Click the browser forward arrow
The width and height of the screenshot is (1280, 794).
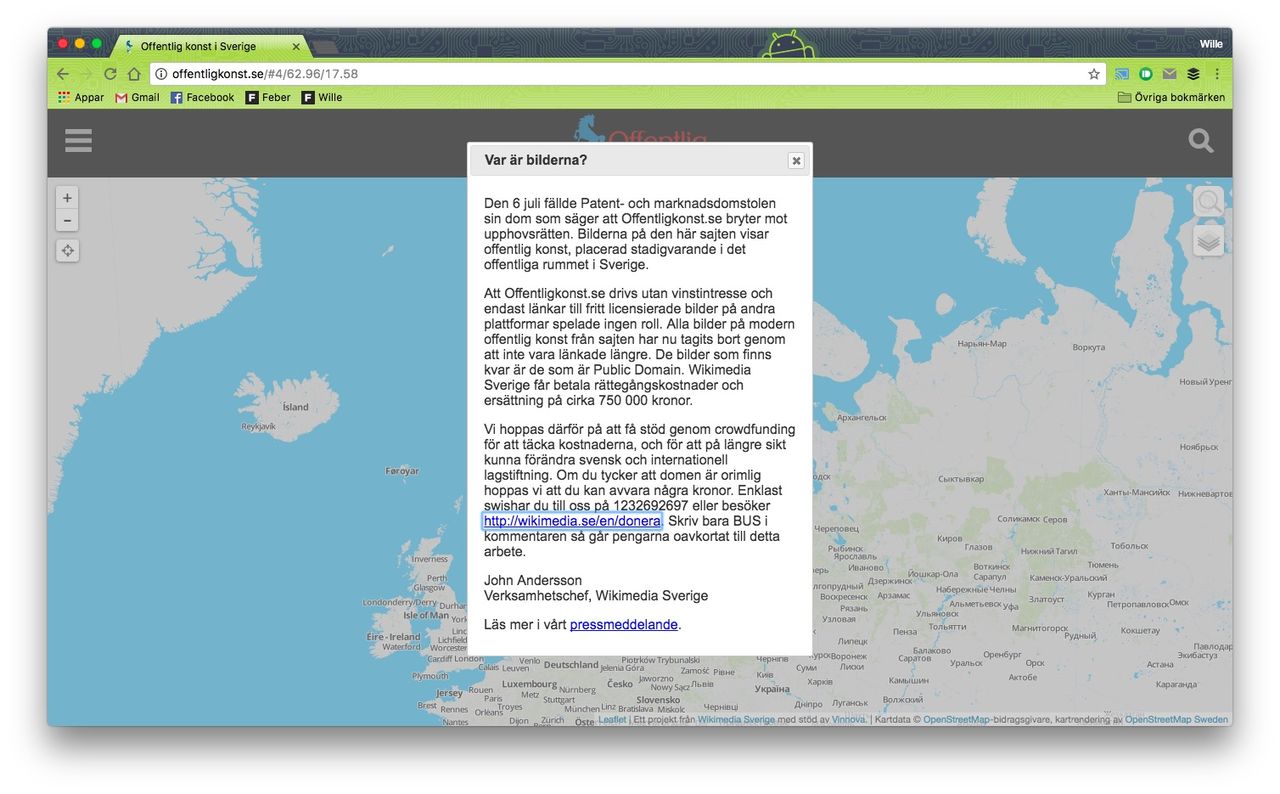point(87,74)
